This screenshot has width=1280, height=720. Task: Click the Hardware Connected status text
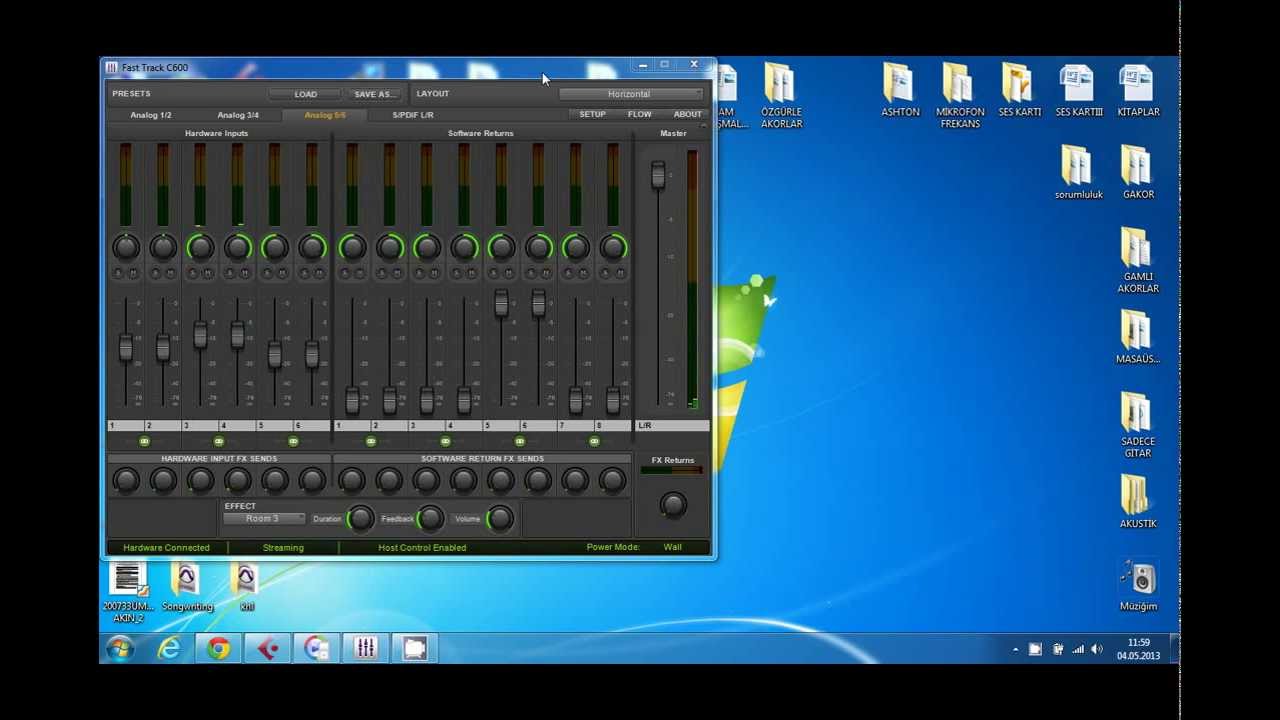point(166,548)
